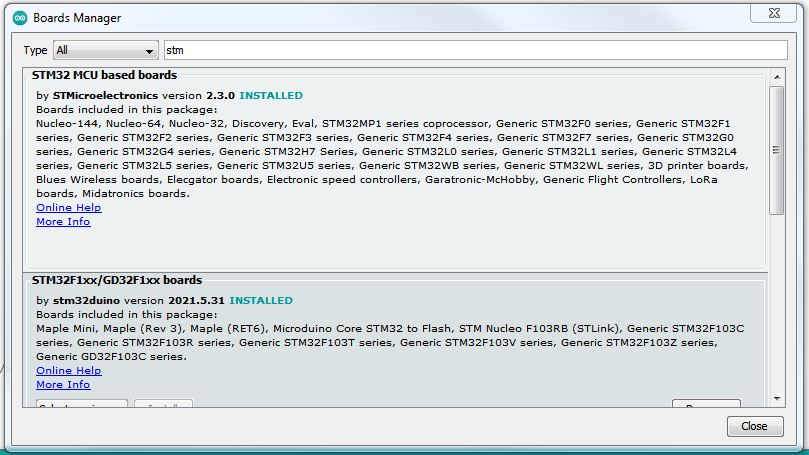Image resolution: width=809 pixels, height=455 pixels.
Task: Click the author name 'stm32duino'
Action: (x=86, y=300)
